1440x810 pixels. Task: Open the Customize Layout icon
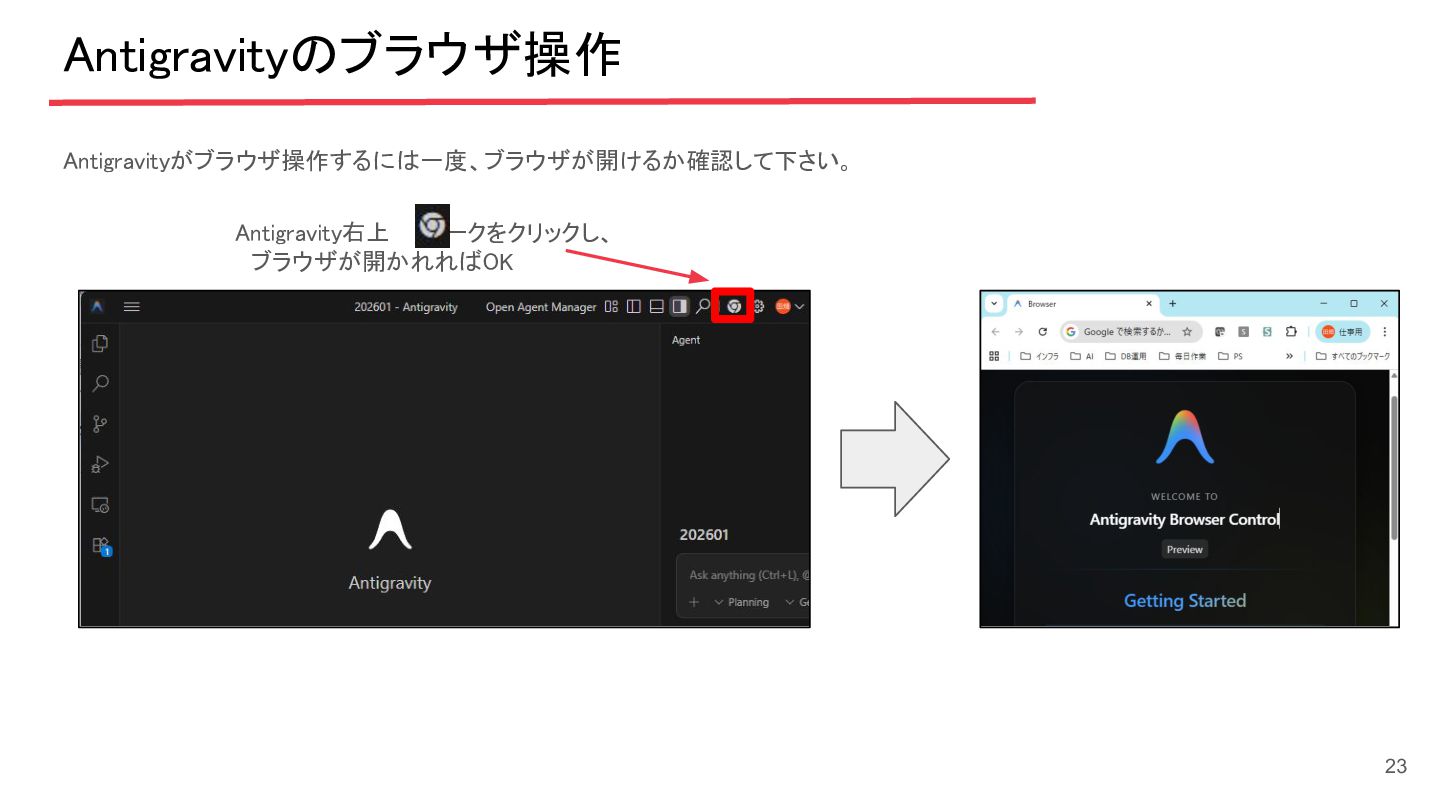tap(611, 307)
